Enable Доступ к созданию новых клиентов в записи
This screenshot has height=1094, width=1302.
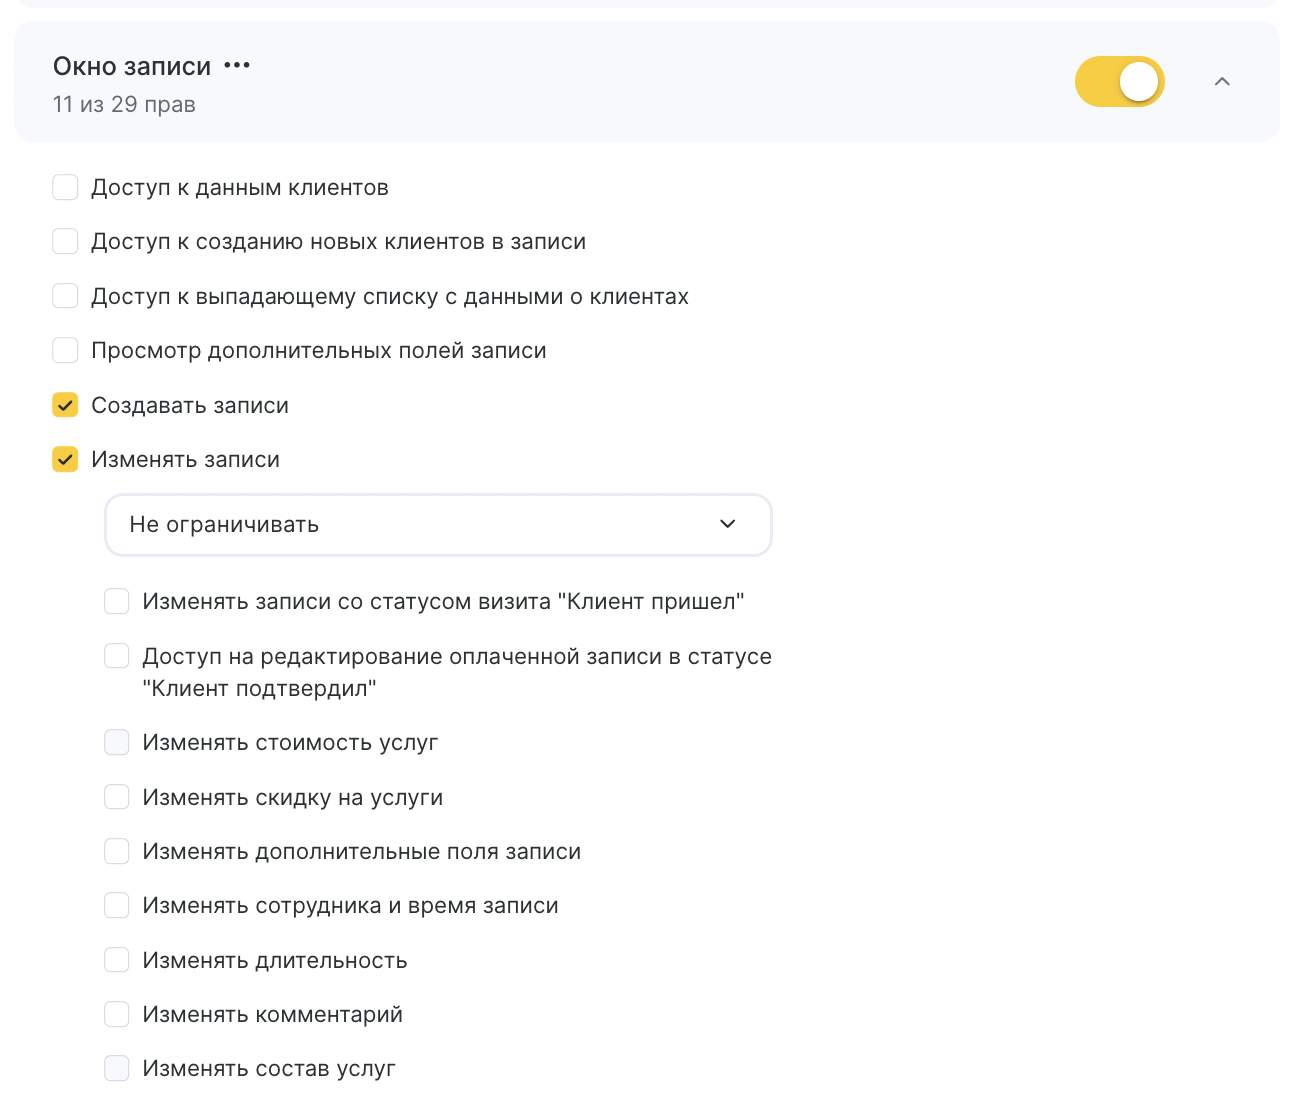coord(65,242)
